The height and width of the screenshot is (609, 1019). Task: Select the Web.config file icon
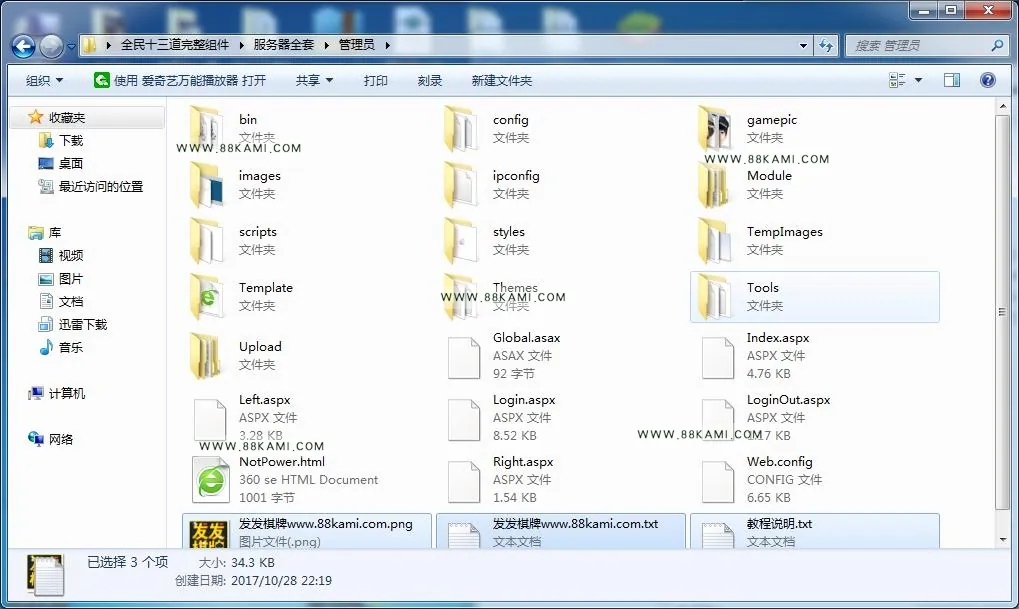(718, 482)
